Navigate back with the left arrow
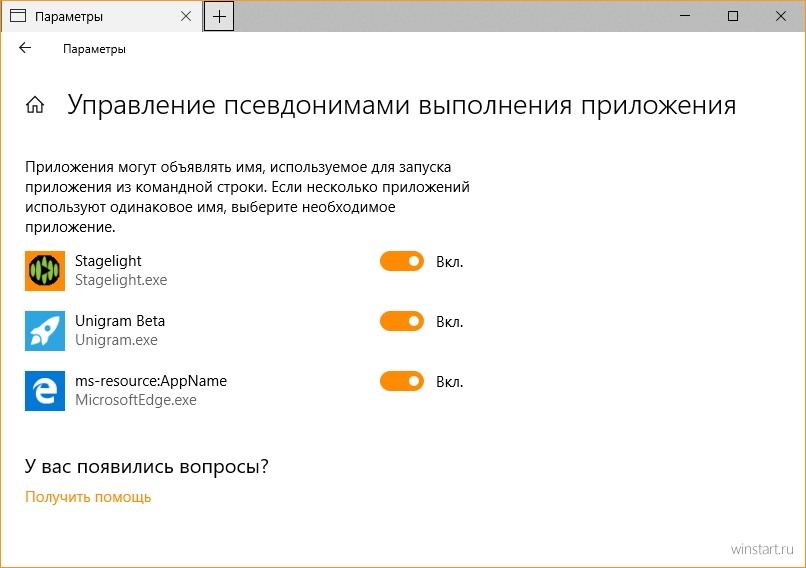 pos(25,48)
